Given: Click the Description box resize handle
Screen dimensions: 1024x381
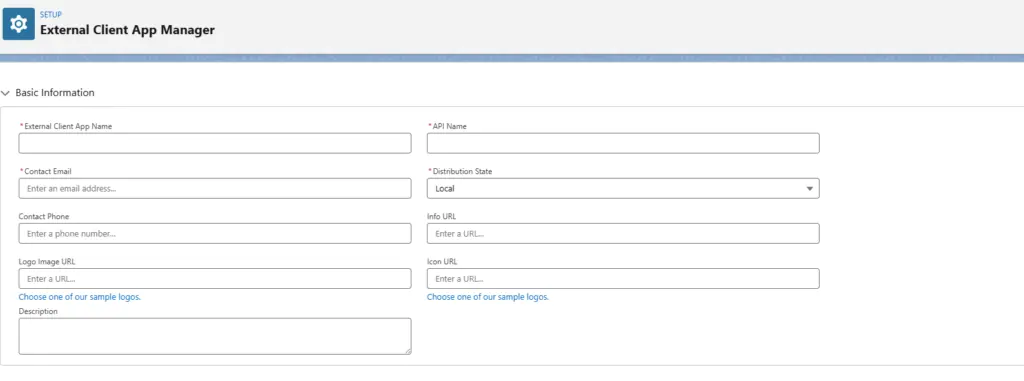Looking at the screenshot, I should [x=408, y=351].
